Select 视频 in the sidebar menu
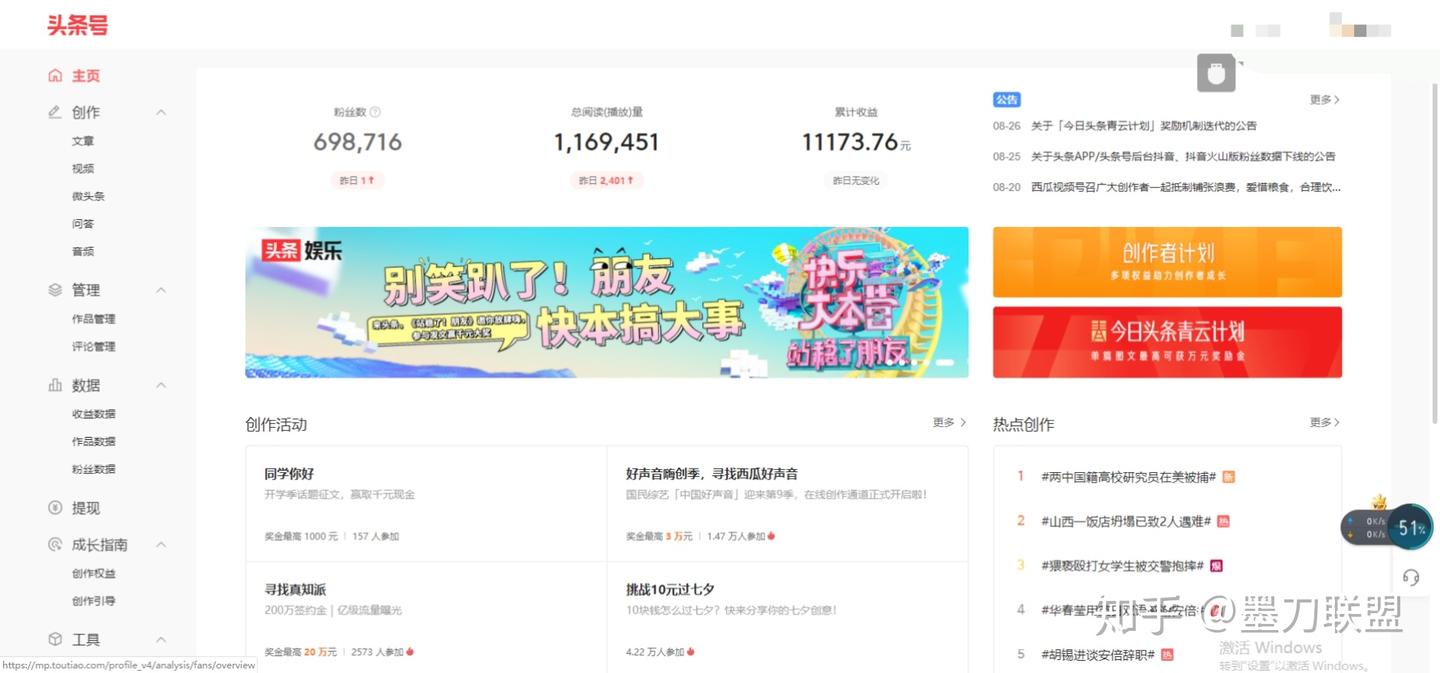The image size is (1440, 673). click(x=83, y=167)
